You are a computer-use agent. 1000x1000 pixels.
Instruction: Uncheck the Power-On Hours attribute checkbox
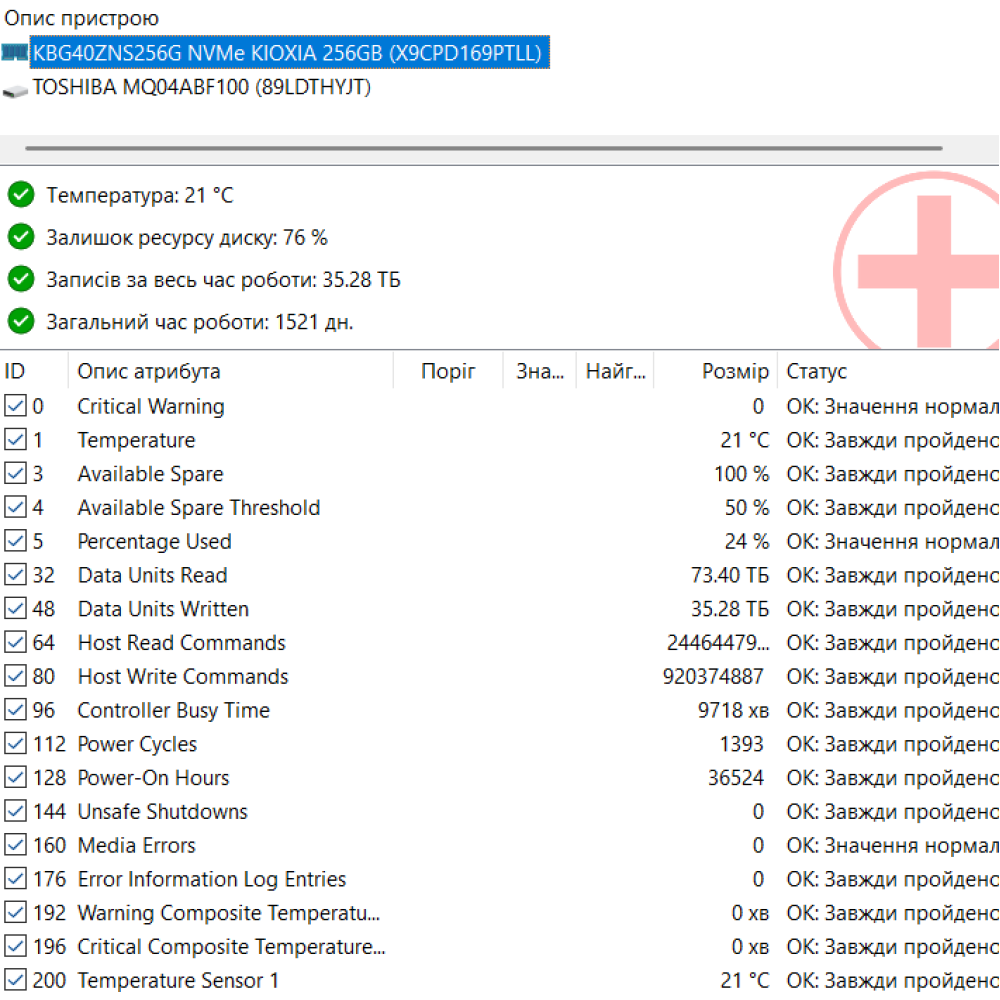point(15,778)
